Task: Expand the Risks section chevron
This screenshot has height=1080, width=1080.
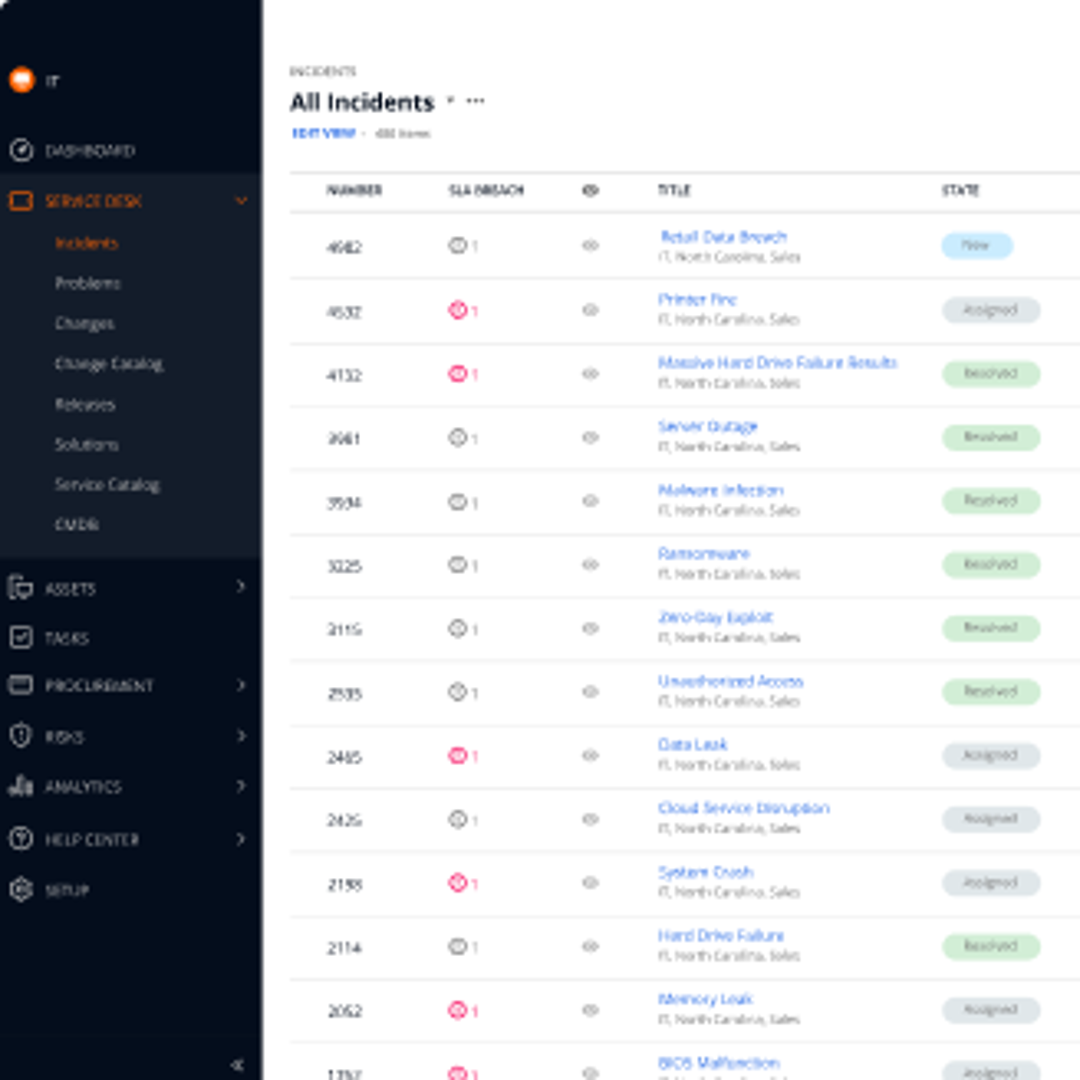Action: tap(241, 736)
